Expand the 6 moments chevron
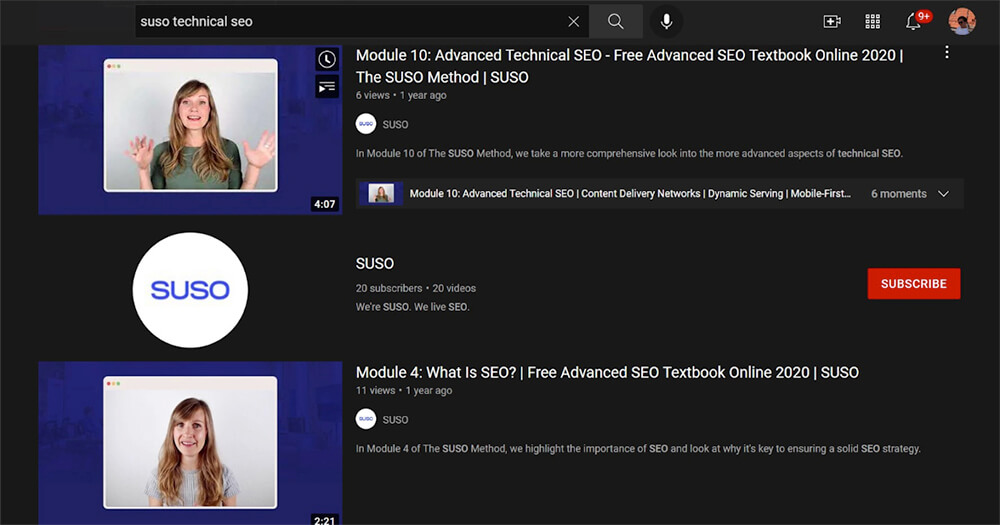Viewport: 1000px width, 525px height. point(944,194)
